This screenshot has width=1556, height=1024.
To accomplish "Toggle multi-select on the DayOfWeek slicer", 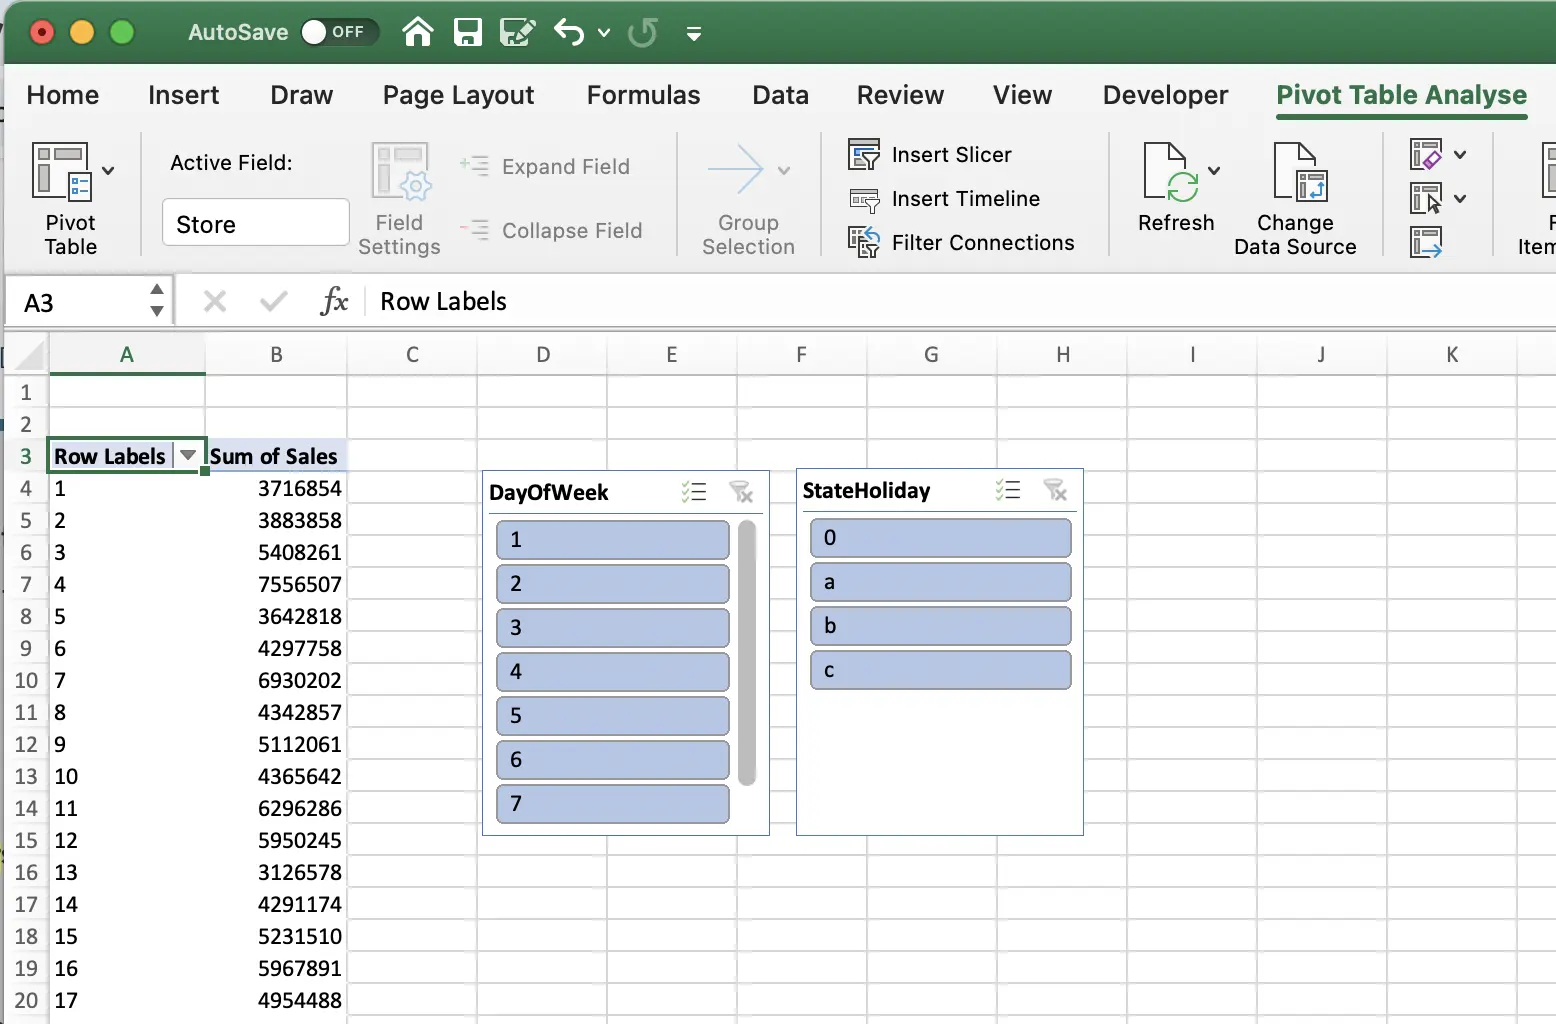I will pos(693,492).
